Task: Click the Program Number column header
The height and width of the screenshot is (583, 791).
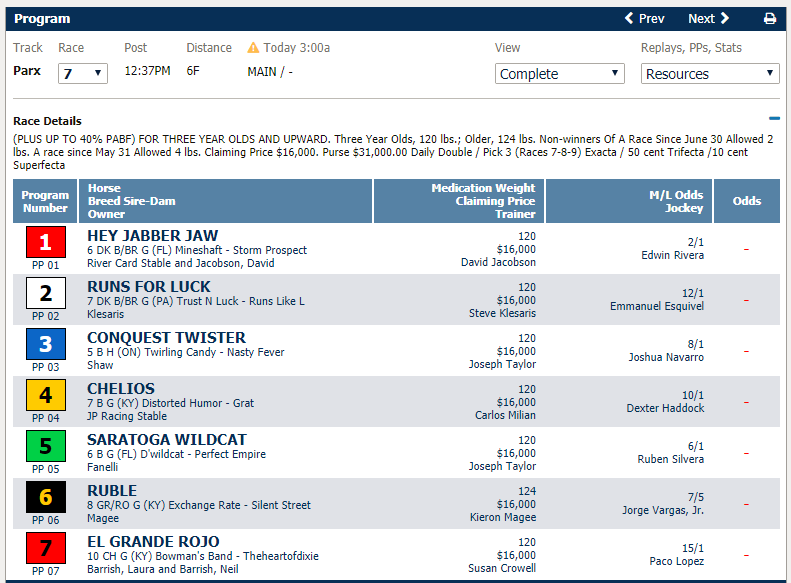Action: [x=45, y=201]
